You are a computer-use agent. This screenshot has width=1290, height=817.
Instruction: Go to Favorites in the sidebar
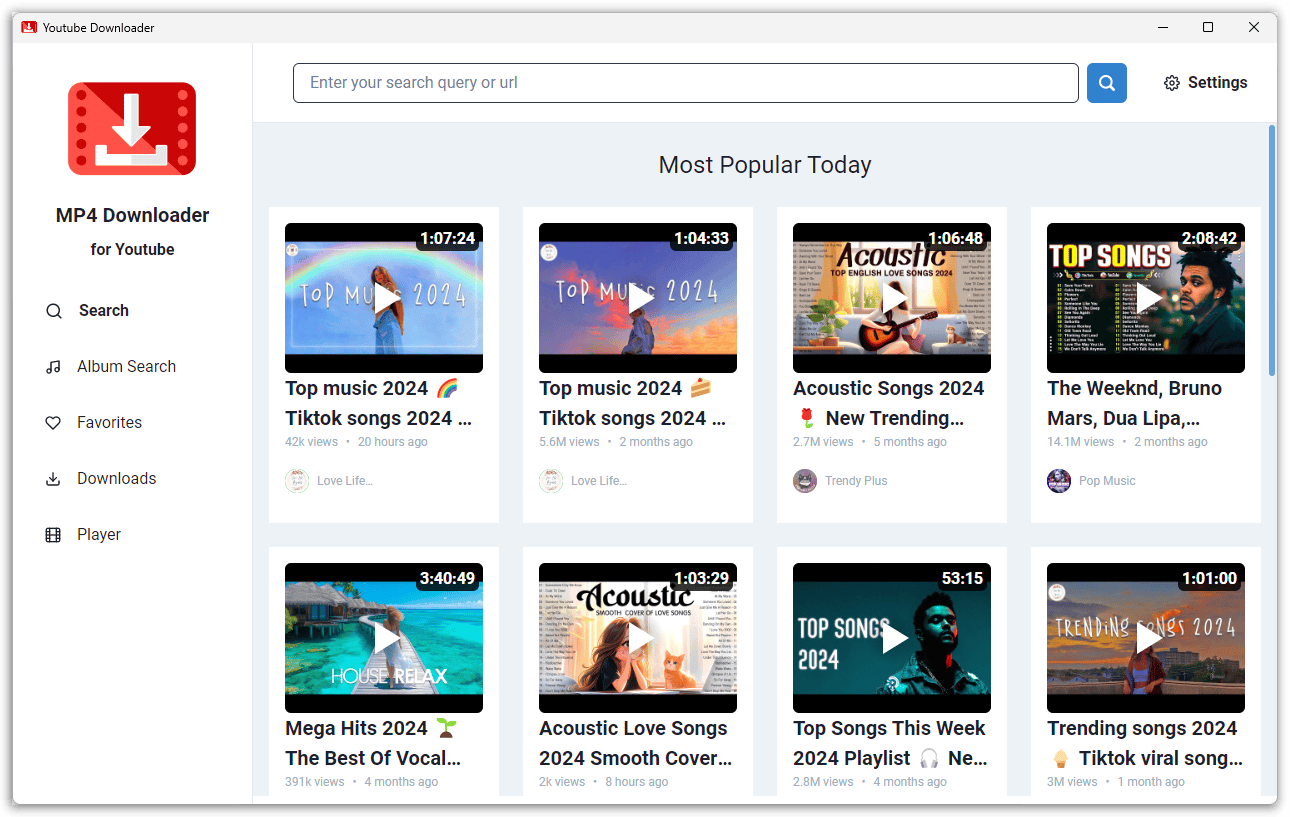pyautogui.click(x=109, y=423)
